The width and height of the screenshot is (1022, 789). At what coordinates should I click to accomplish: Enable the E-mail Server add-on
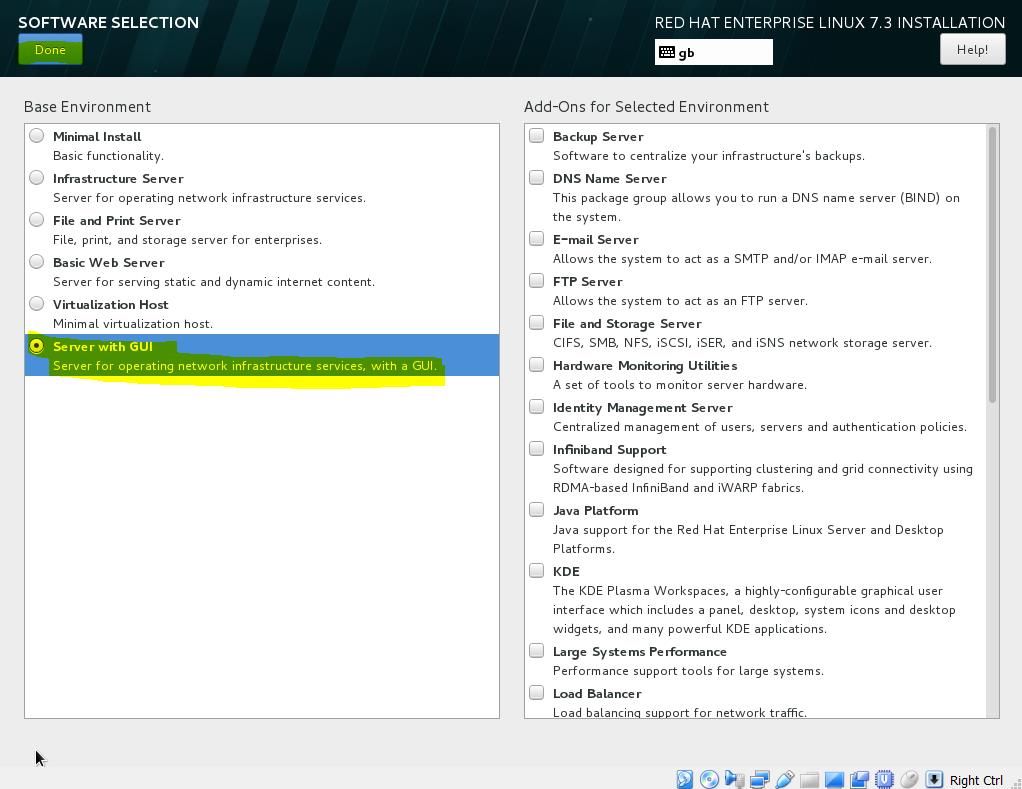point(536,238)
